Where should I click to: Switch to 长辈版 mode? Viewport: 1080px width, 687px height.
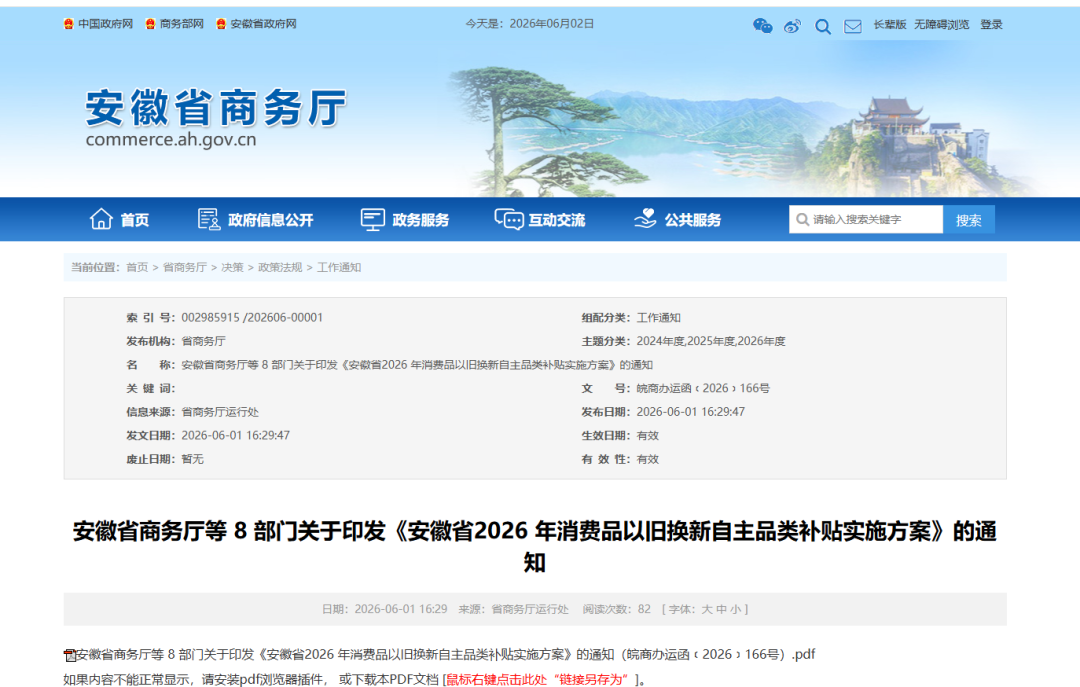point(890,25)
